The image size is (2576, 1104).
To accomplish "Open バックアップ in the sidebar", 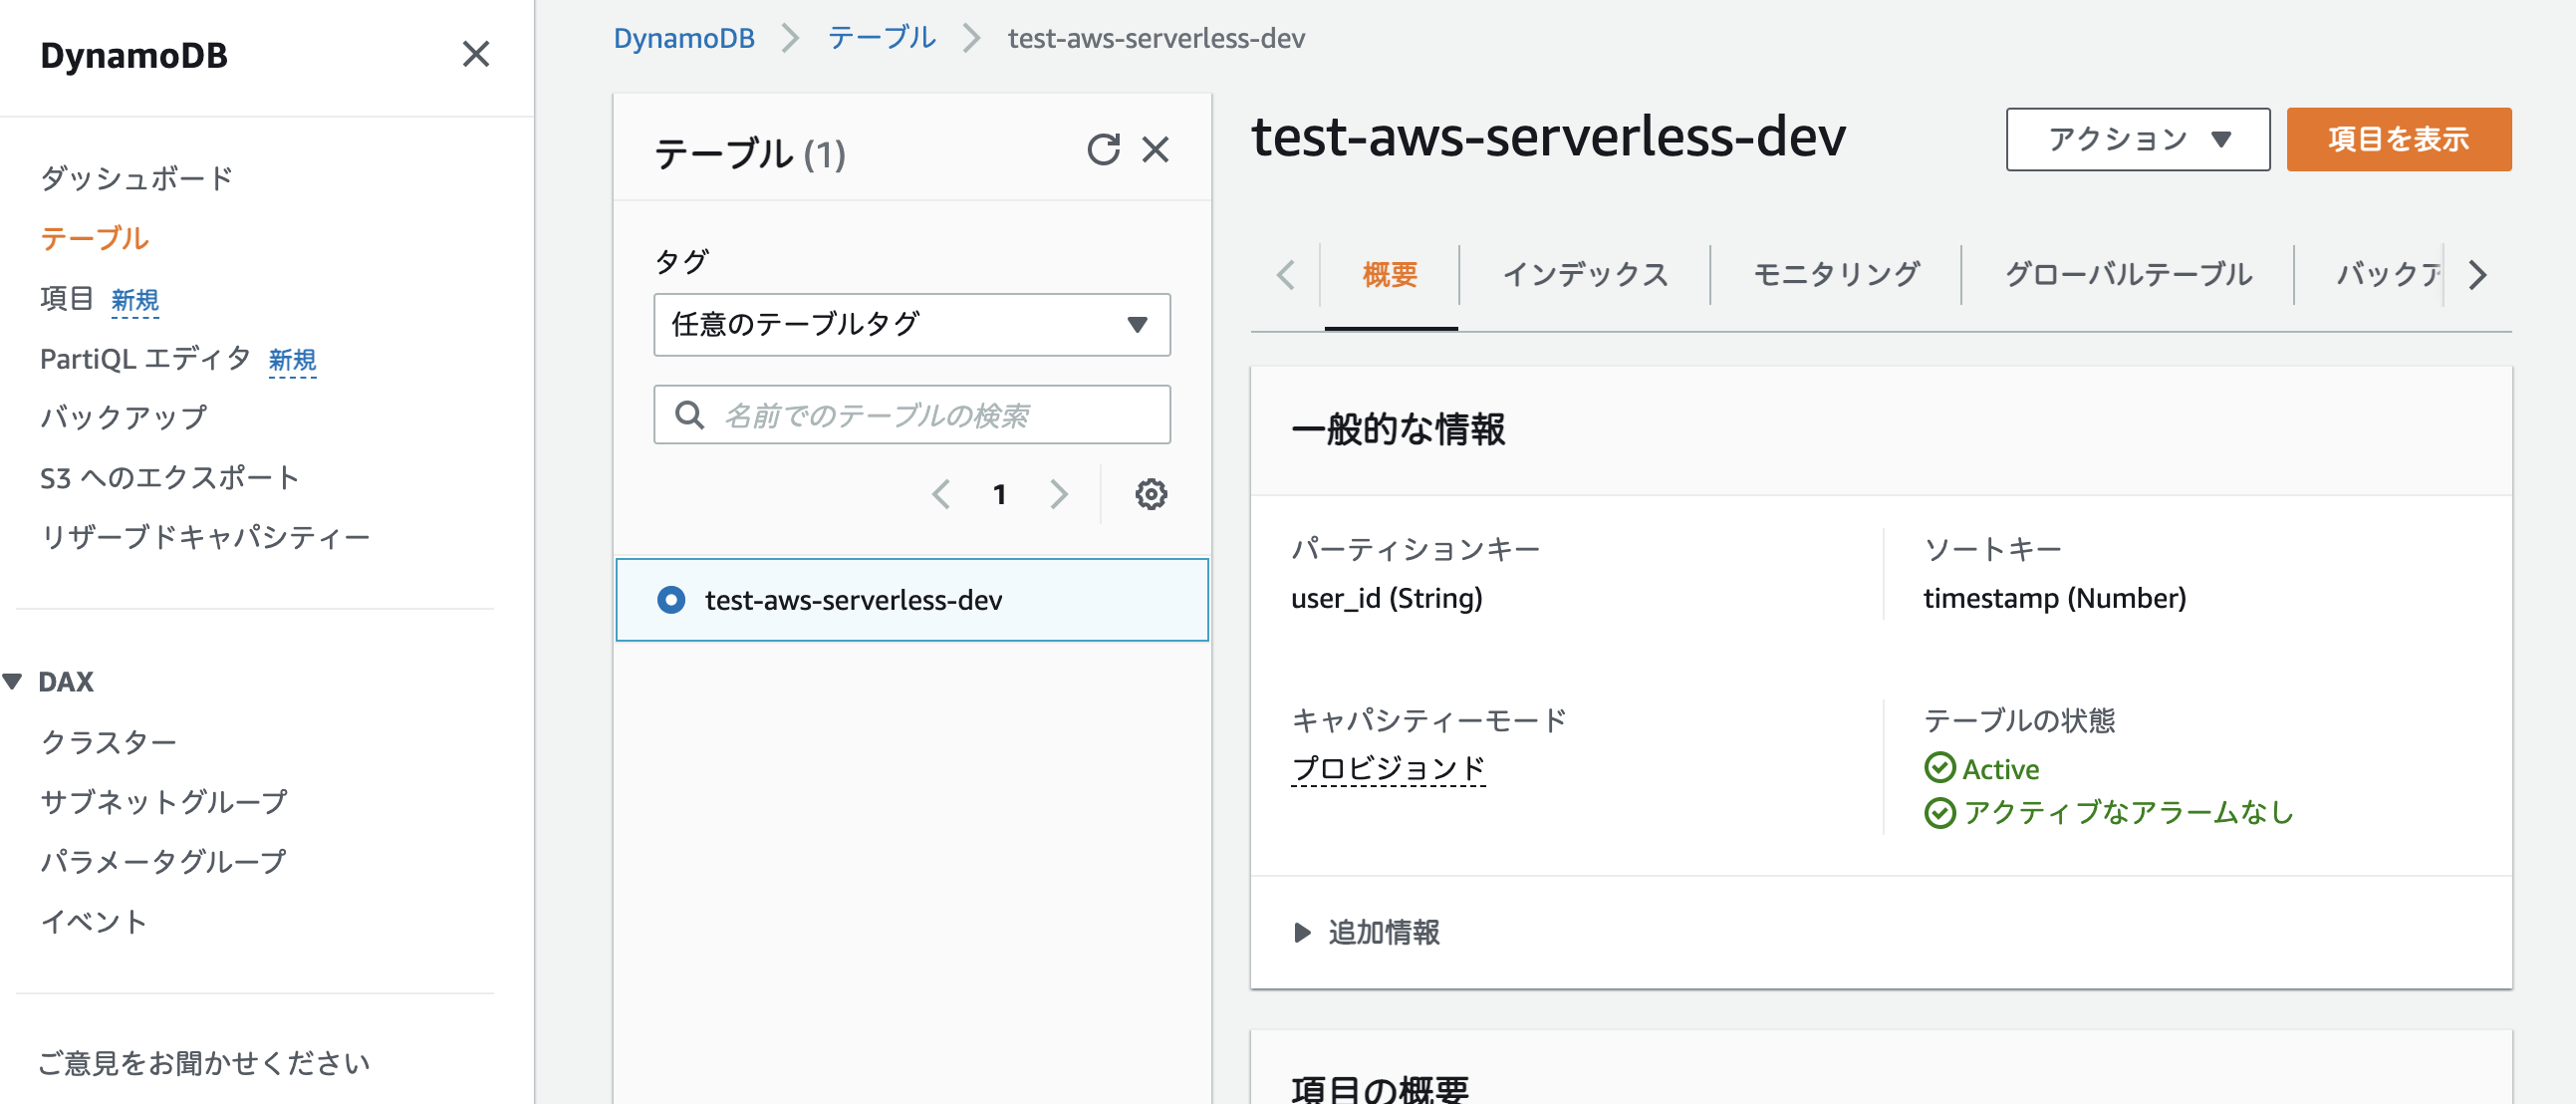I will [124, 417].
